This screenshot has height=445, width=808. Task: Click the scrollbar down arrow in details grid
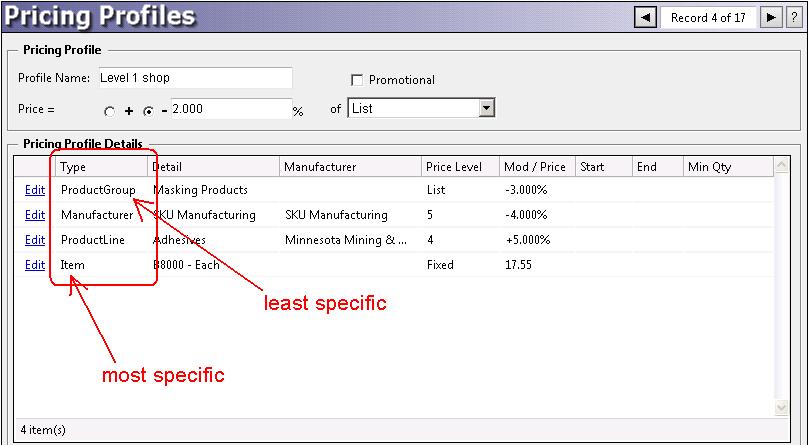tap(782, 408)
